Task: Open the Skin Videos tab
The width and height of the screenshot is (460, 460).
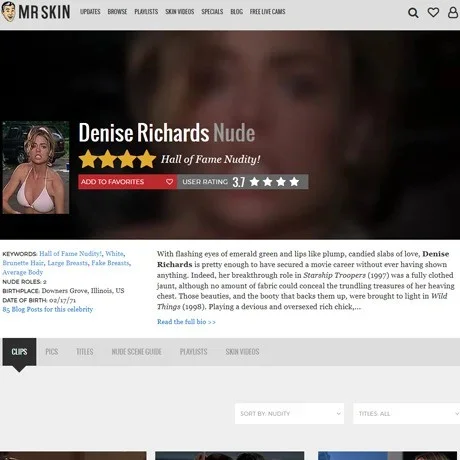Action: click(242, 352)
